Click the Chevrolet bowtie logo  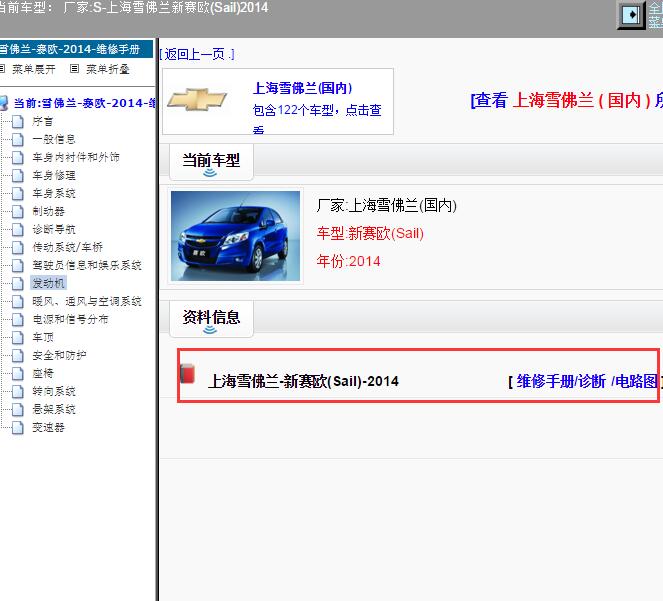coord(197,100)
